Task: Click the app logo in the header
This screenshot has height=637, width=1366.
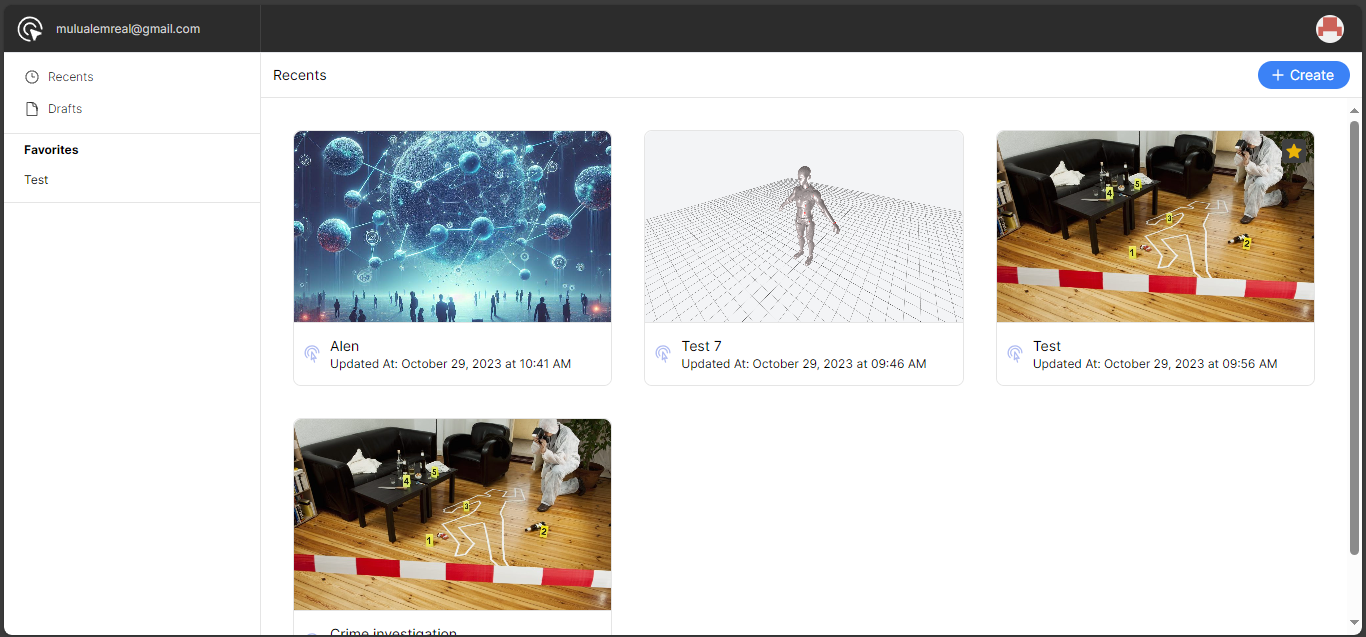Action: (31, 29)
